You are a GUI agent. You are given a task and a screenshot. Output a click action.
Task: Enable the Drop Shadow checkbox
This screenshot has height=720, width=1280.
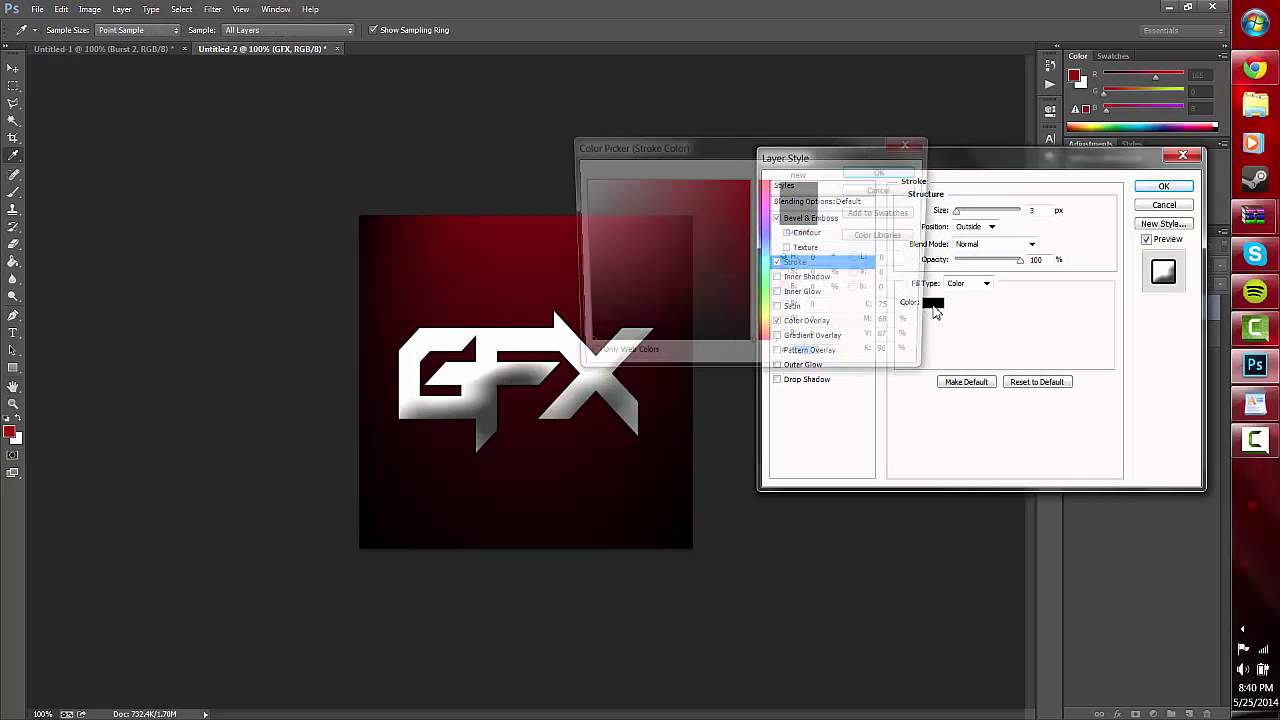pos(777,380)
